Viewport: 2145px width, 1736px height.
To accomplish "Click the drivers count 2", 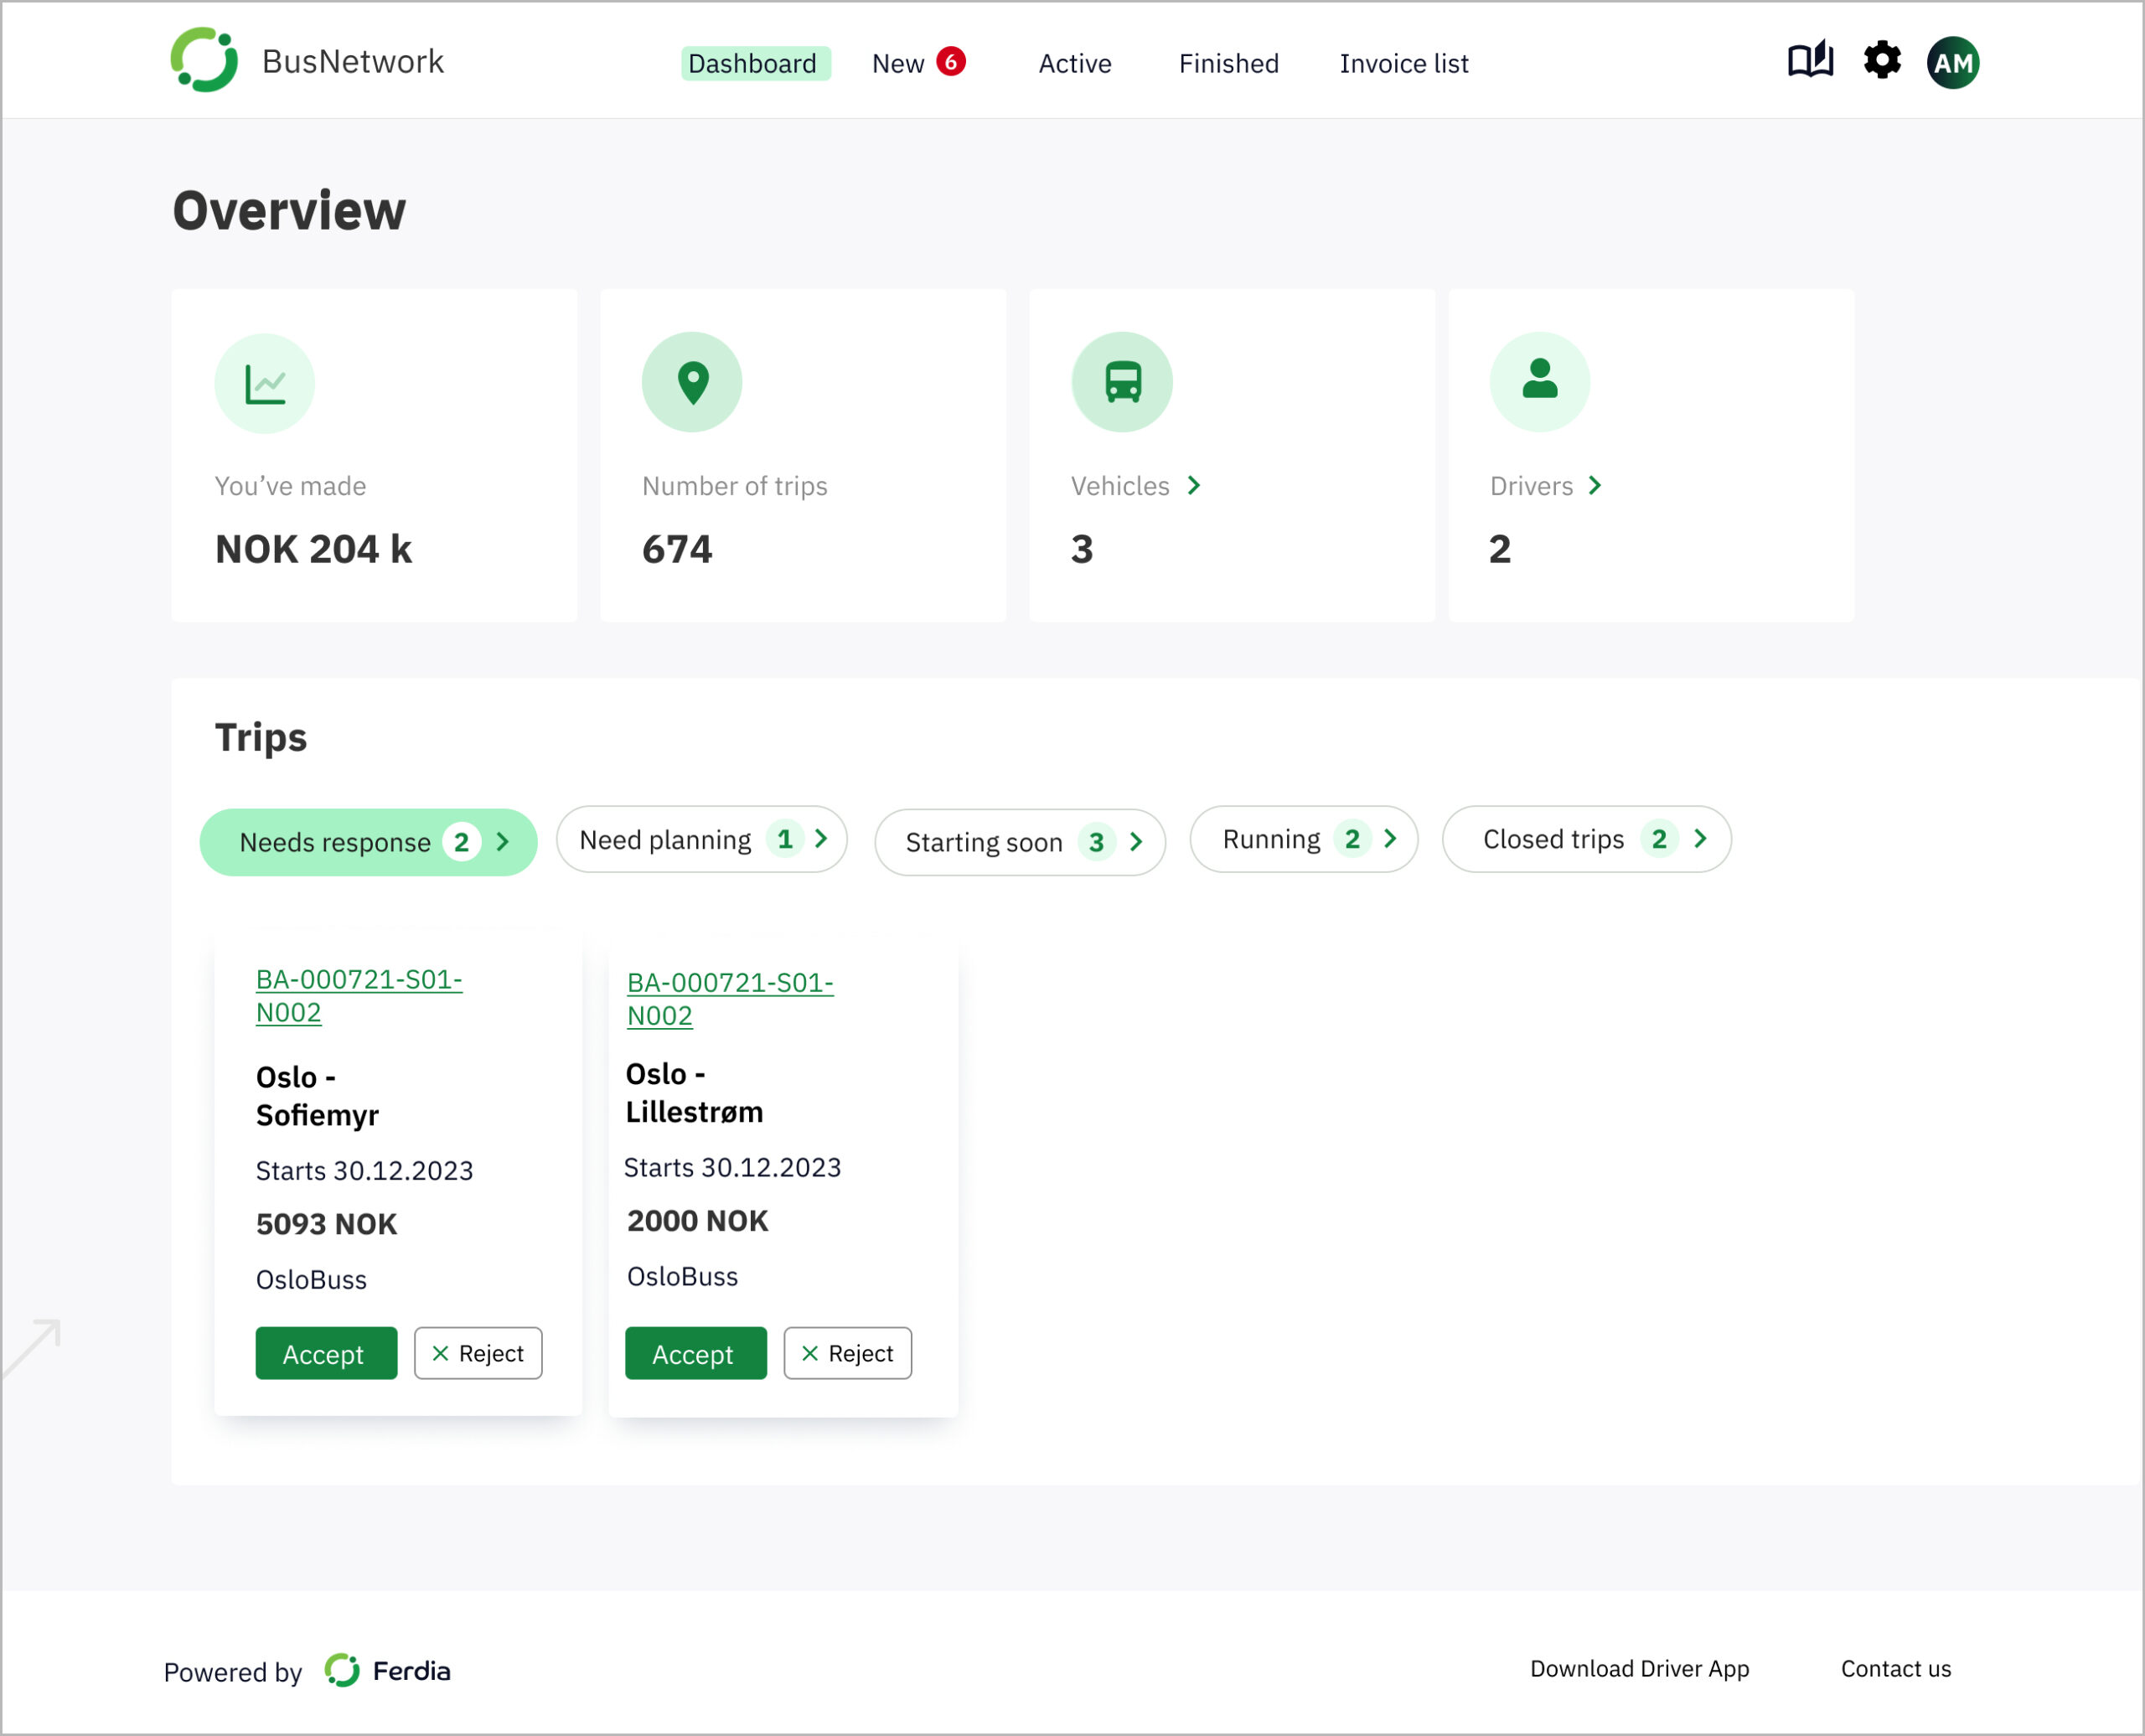I will [x=1499, y=550].
